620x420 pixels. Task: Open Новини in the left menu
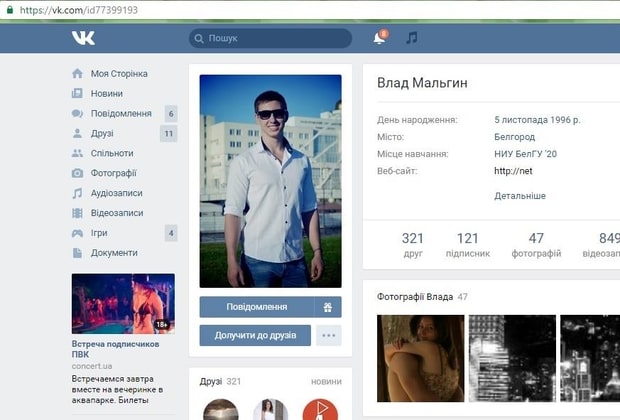(107, 93)
